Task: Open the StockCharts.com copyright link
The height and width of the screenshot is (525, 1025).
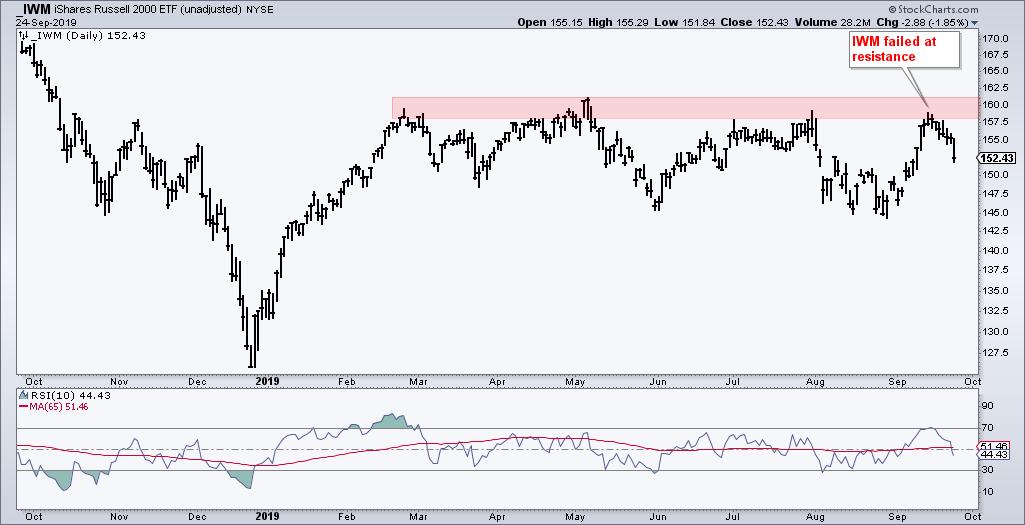Action: pos(933,9)
